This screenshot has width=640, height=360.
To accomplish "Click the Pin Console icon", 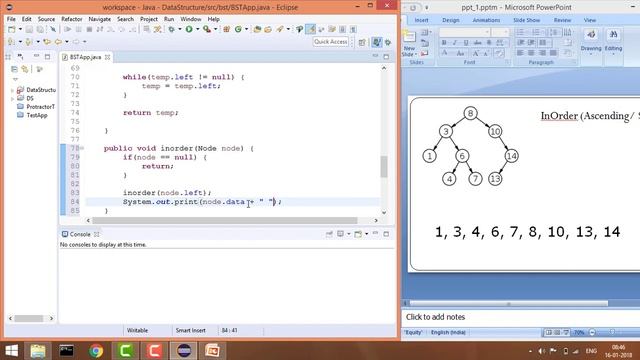I will point(329,234).
